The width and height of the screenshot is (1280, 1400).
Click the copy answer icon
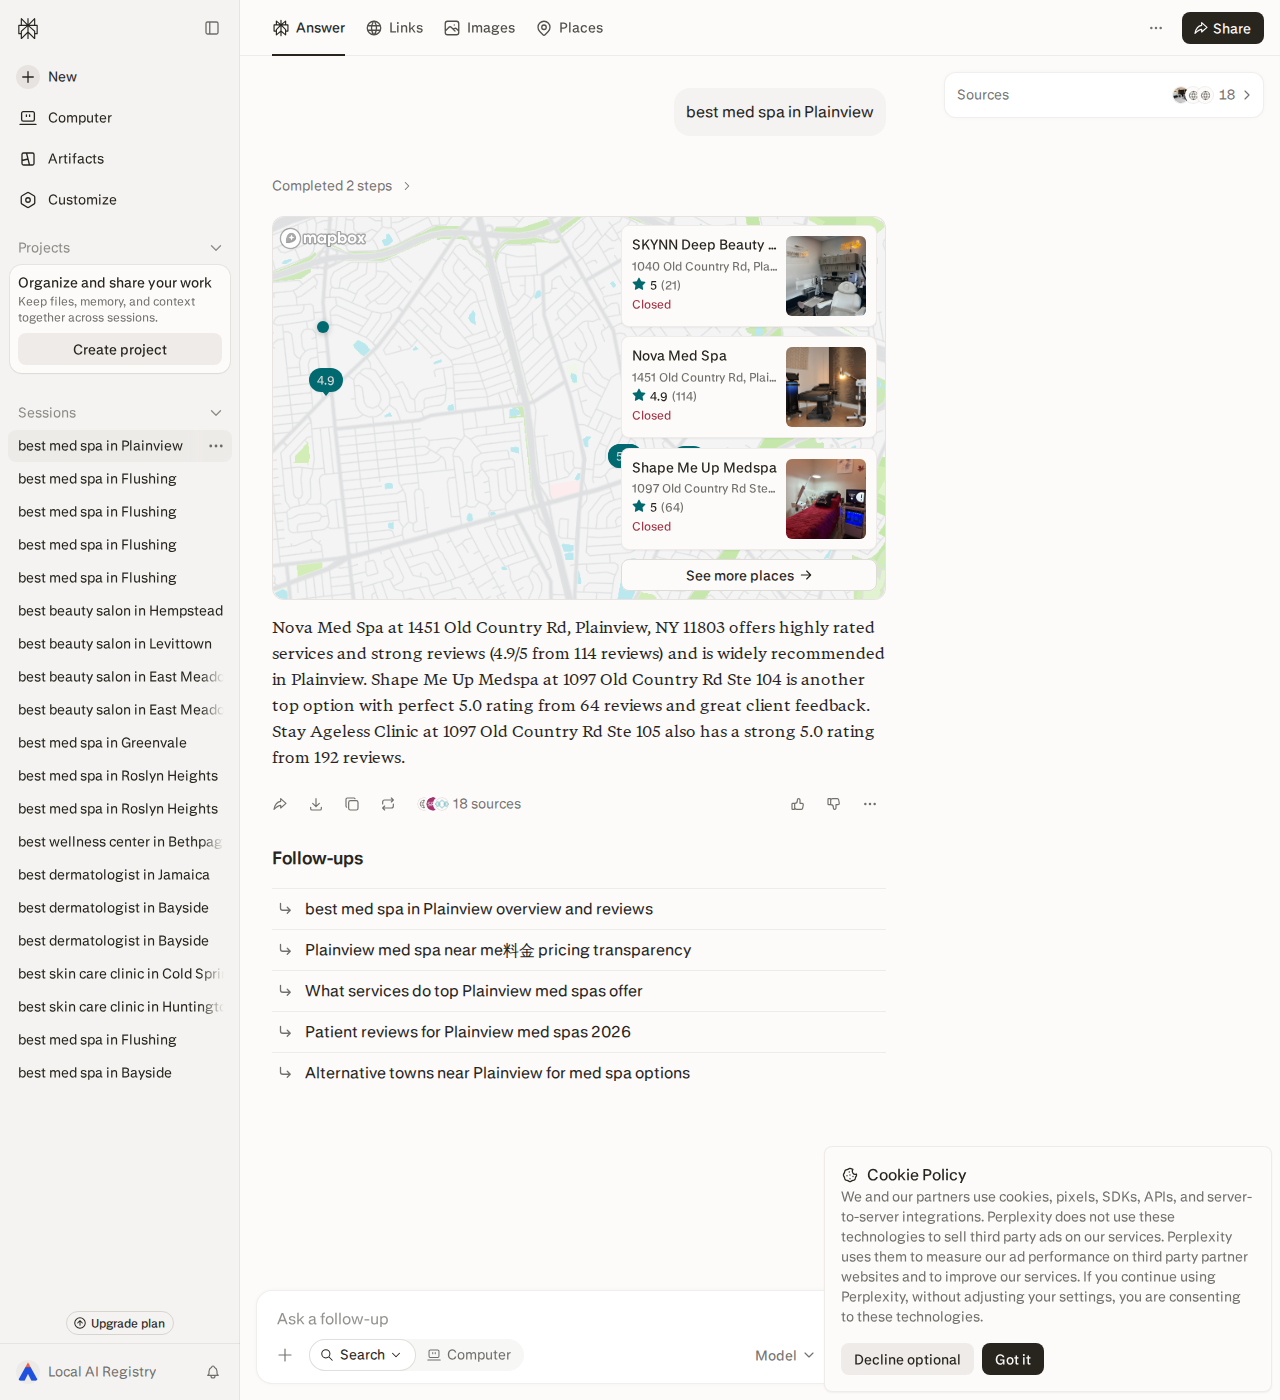pyautogui.click(x=352, y=804)
